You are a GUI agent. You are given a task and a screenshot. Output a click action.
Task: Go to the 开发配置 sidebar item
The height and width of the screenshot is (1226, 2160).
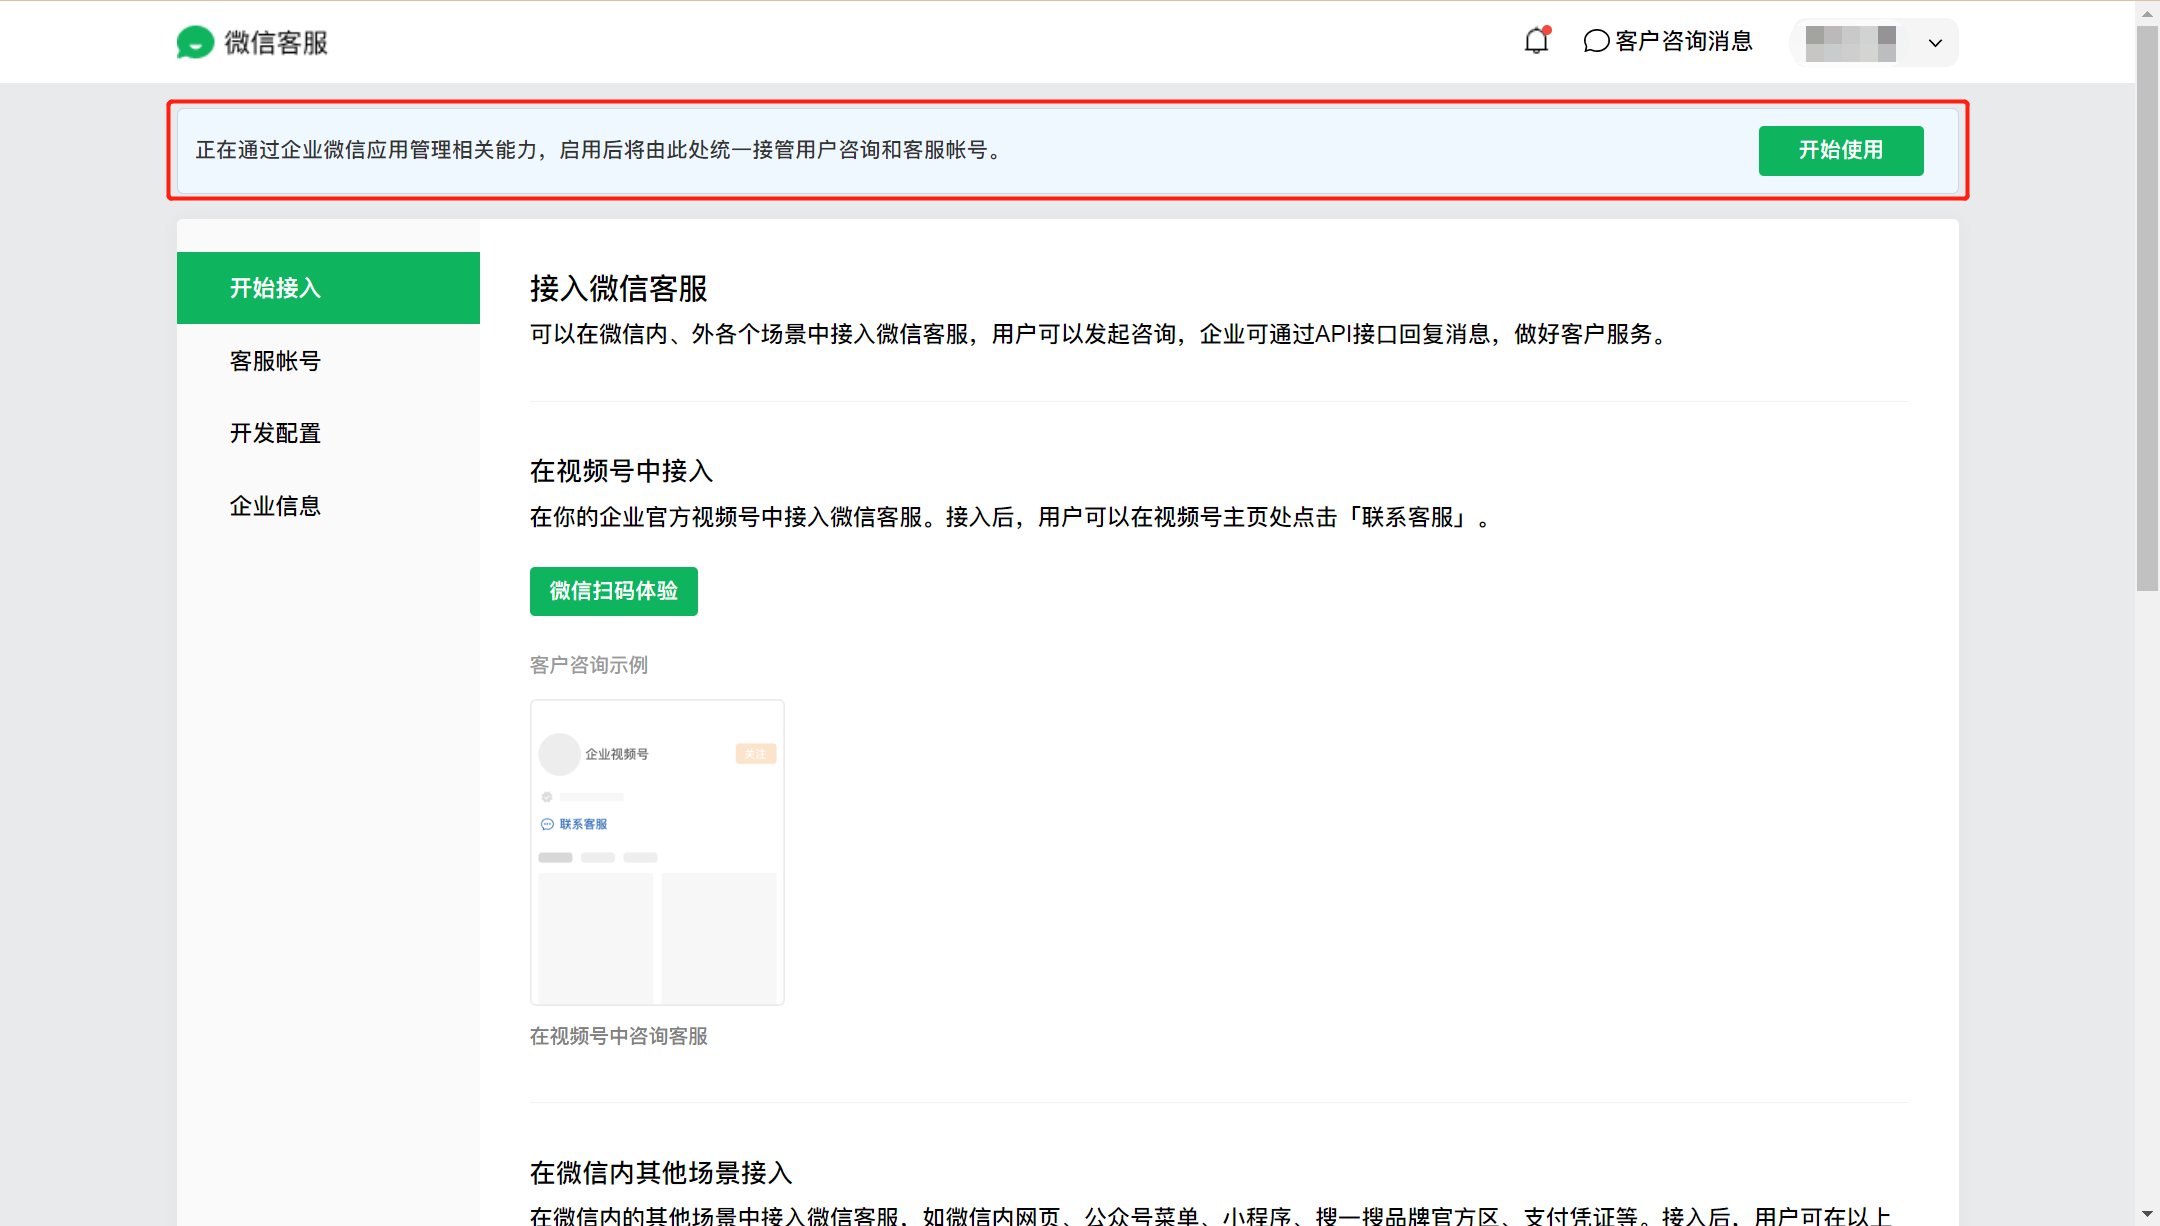[328, 433]
